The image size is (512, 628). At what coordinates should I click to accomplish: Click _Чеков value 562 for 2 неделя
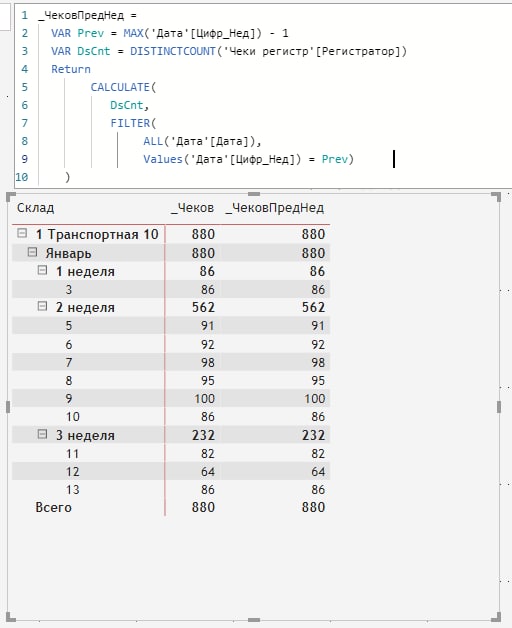203,307
